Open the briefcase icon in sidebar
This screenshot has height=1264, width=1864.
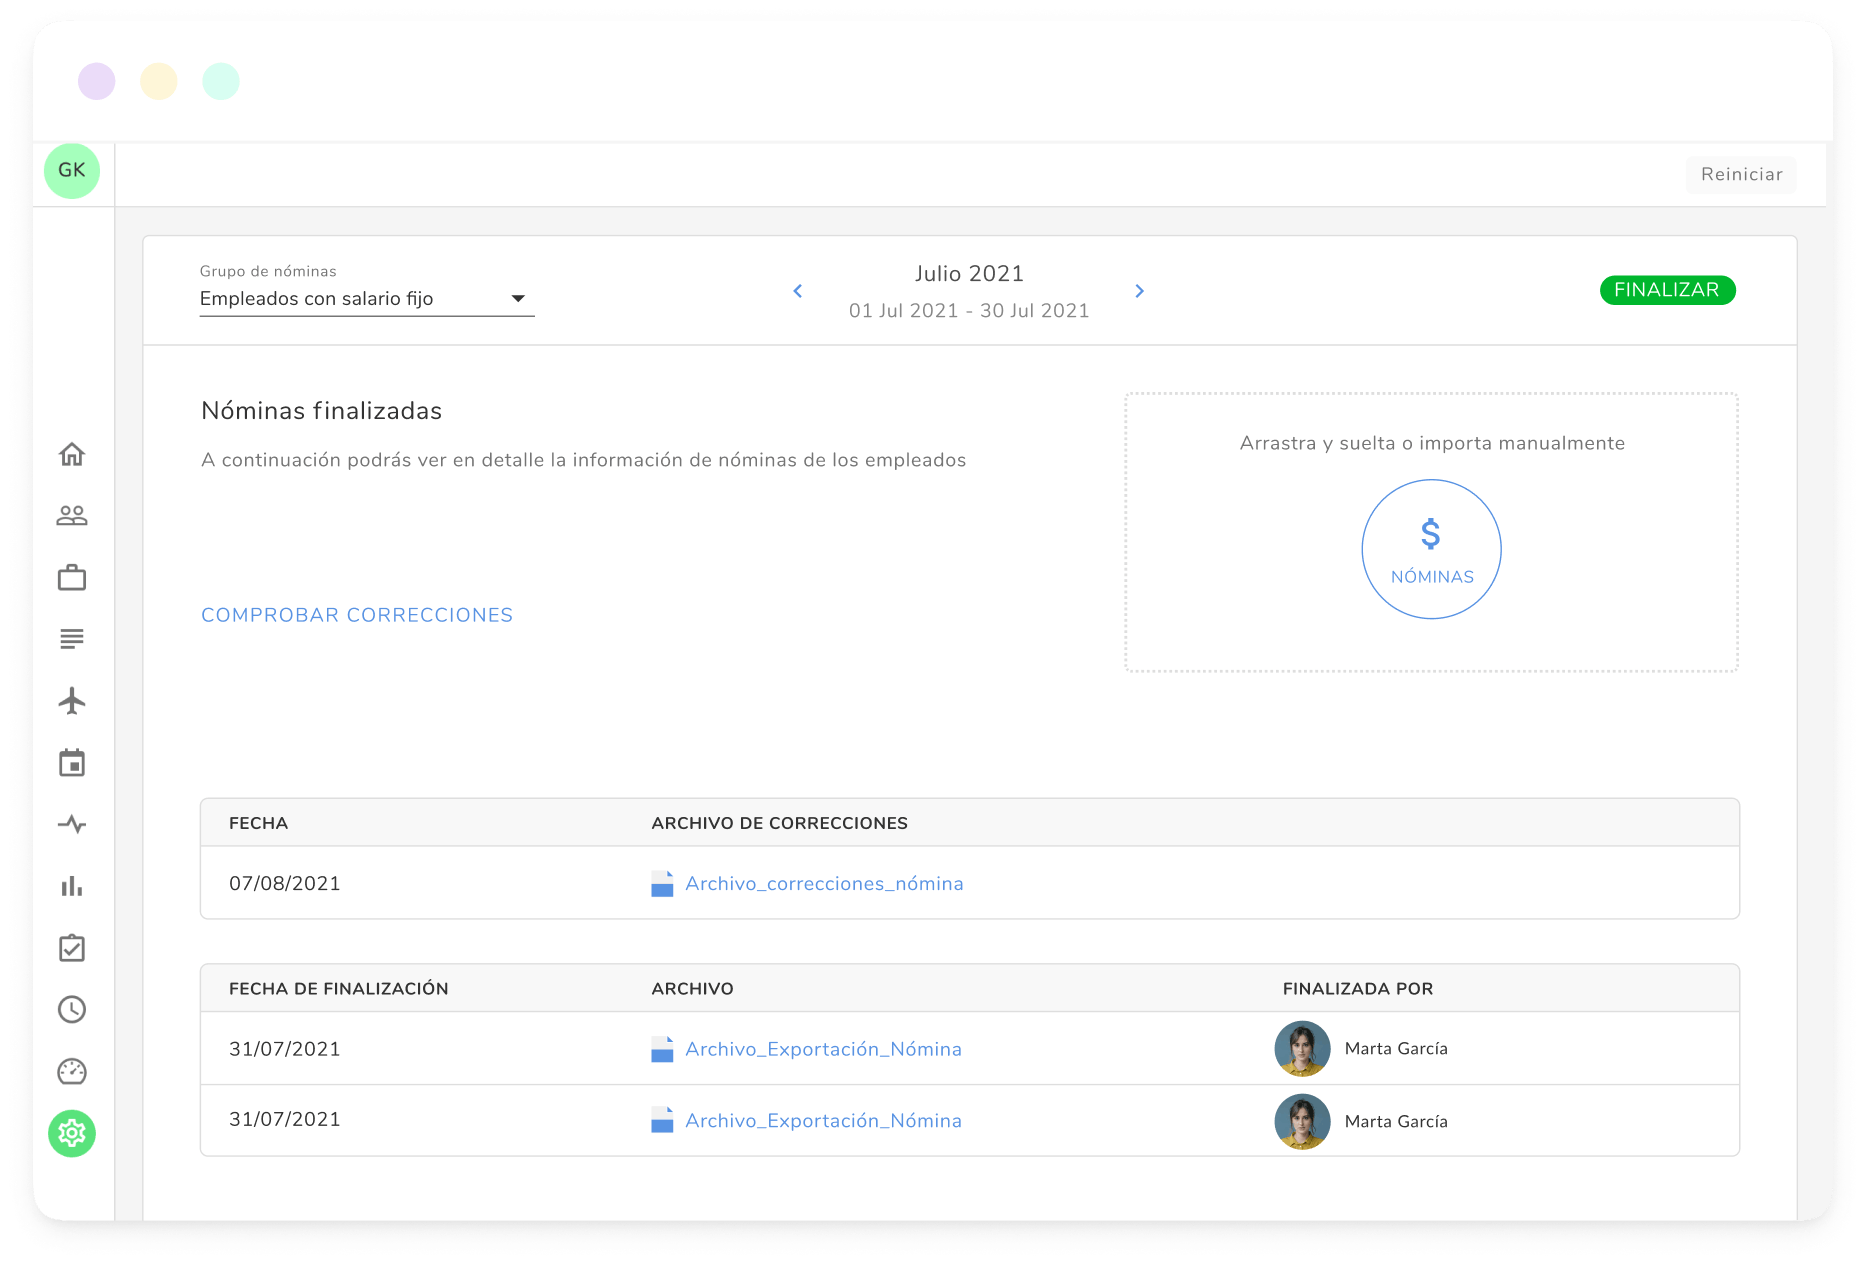(72, 578)
